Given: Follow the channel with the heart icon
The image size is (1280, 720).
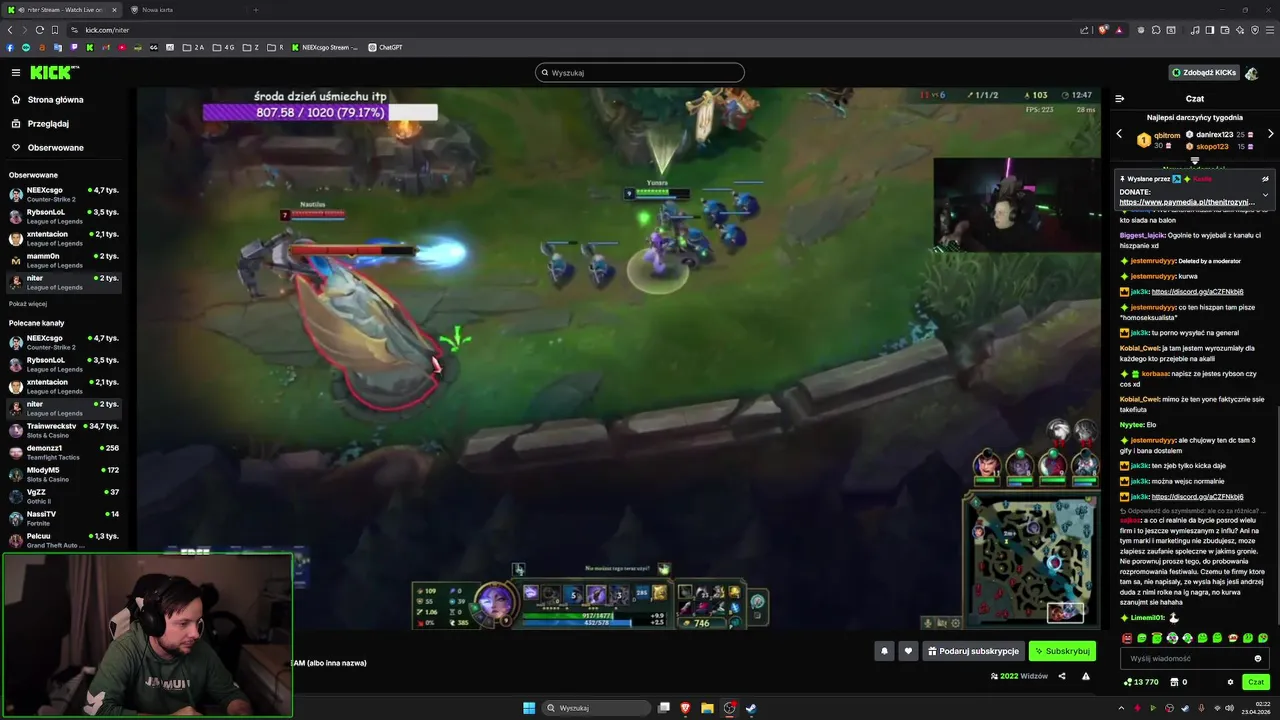Looking at the screenshot, I should 908,651.
